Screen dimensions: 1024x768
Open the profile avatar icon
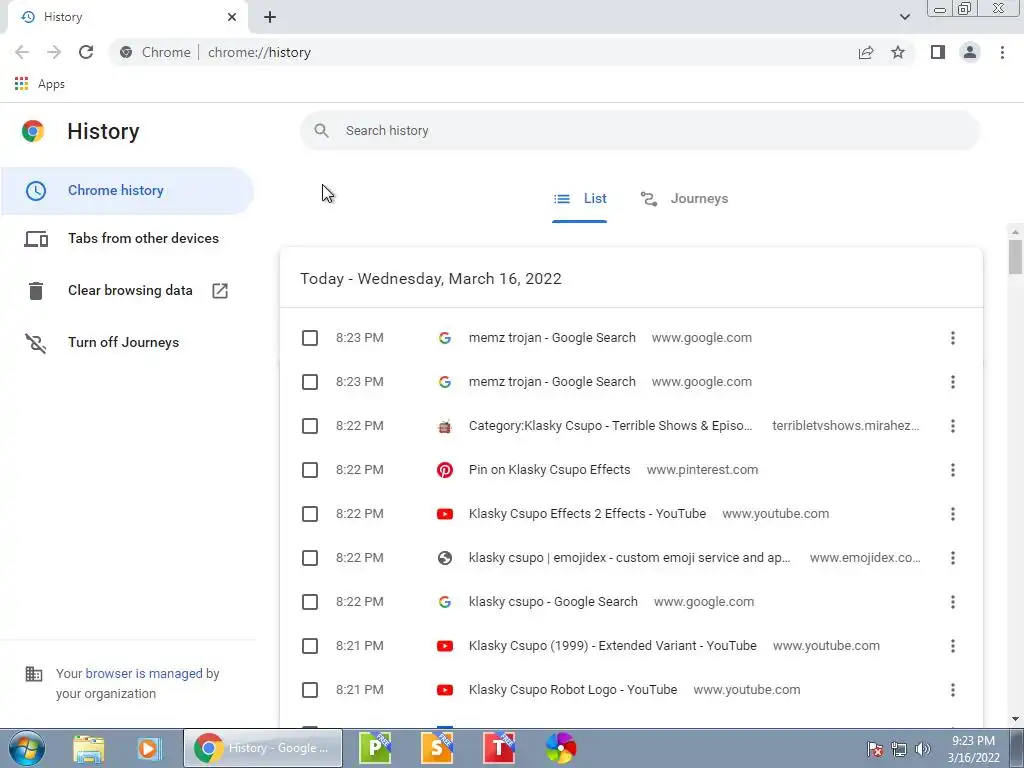click(x=970, y=52)
